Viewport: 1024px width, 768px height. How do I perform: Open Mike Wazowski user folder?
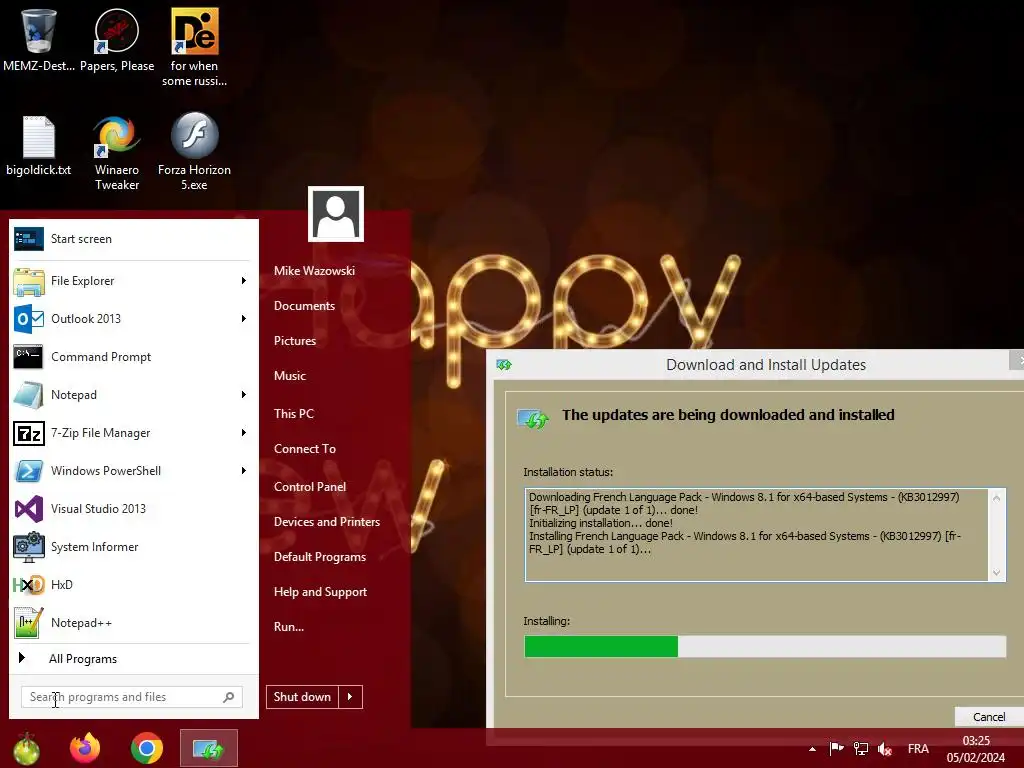314,270
